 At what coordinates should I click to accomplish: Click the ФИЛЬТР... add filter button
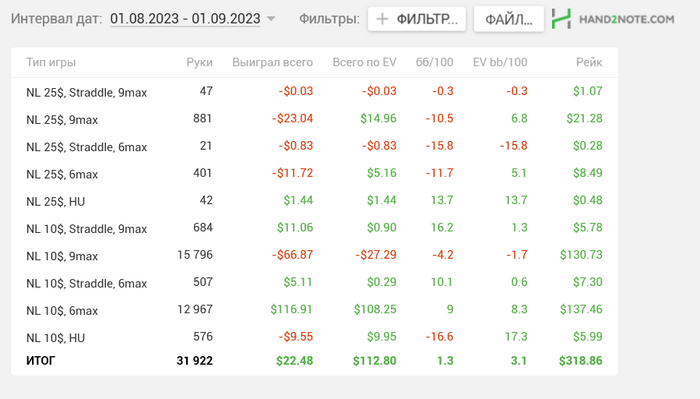point(417,19)
